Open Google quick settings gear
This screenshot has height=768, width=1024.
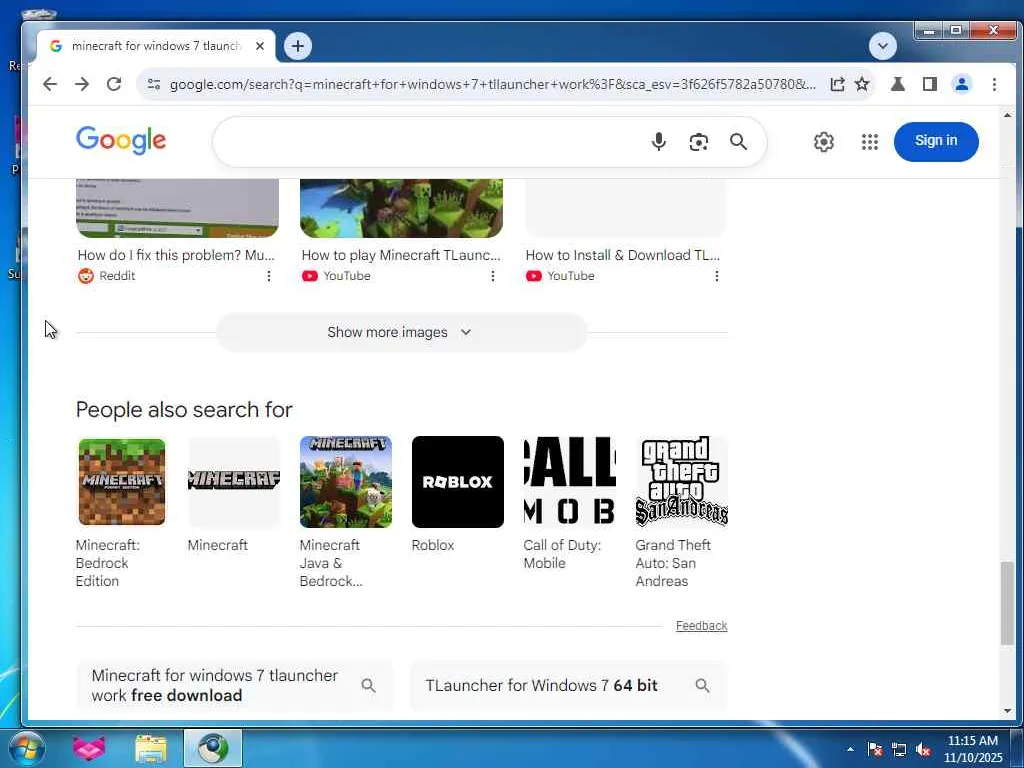click(824, 142)
